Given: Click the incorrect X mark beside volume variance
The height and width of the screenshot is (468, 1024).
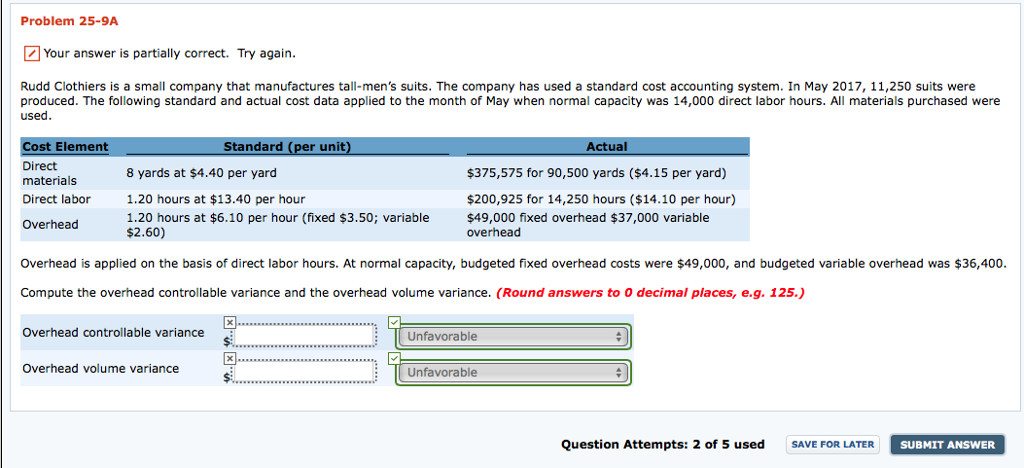Looking at the screenshot, I should pos(229,358).
